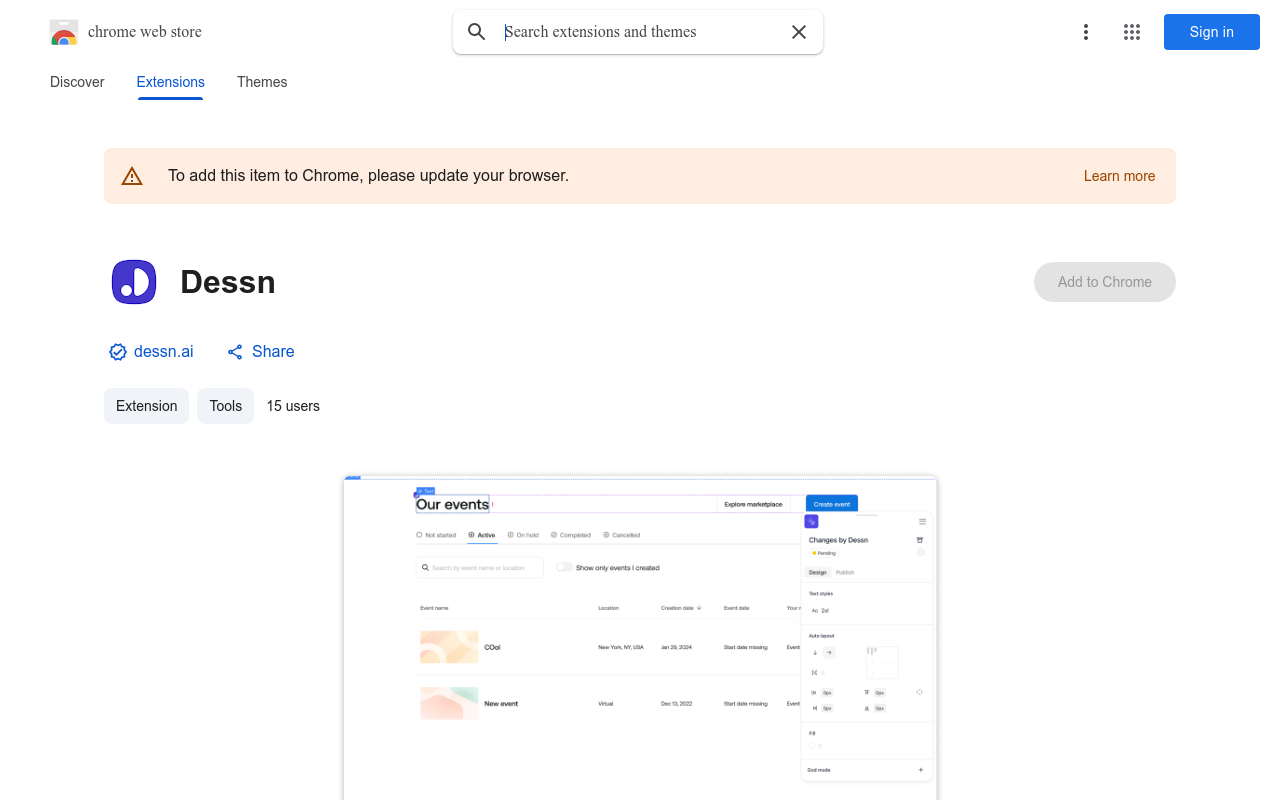Click the chrome web store title text
The image size is (1280, 800).
click(145, 32)
